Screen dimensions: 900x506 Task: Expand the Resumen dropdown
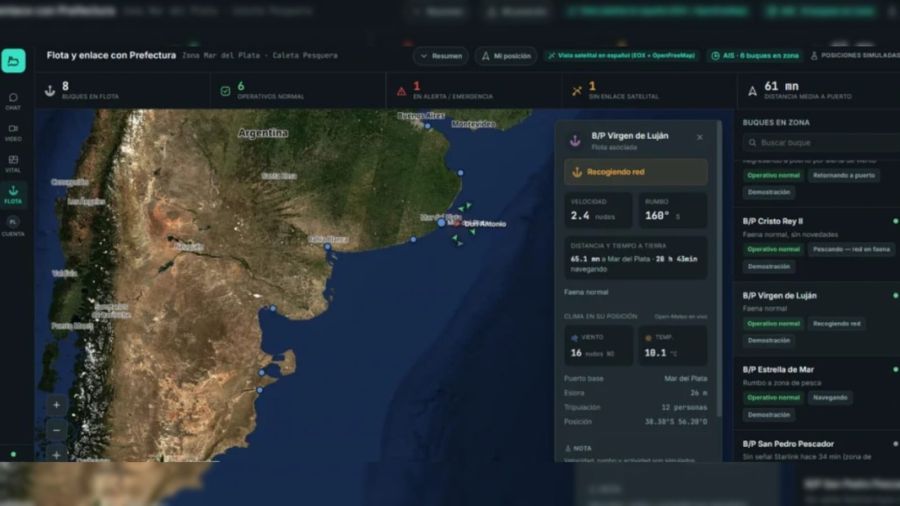[441, 56]
